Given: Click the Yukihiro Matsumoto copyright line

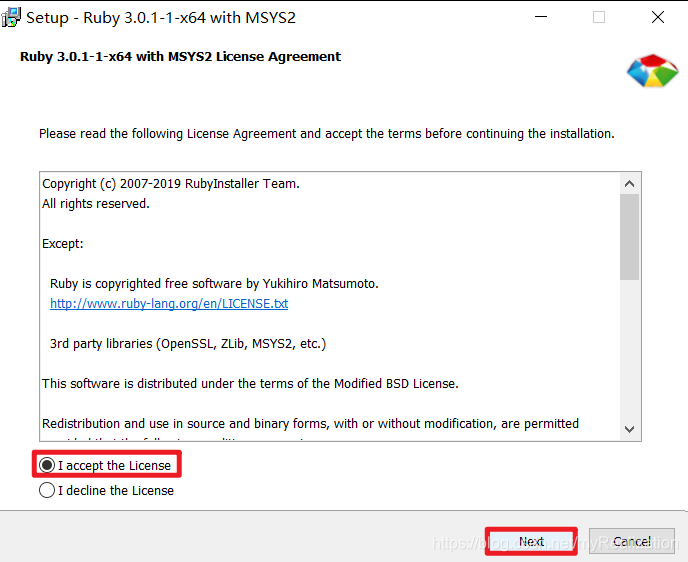Looking at the screenshot, I should (214, 284).
